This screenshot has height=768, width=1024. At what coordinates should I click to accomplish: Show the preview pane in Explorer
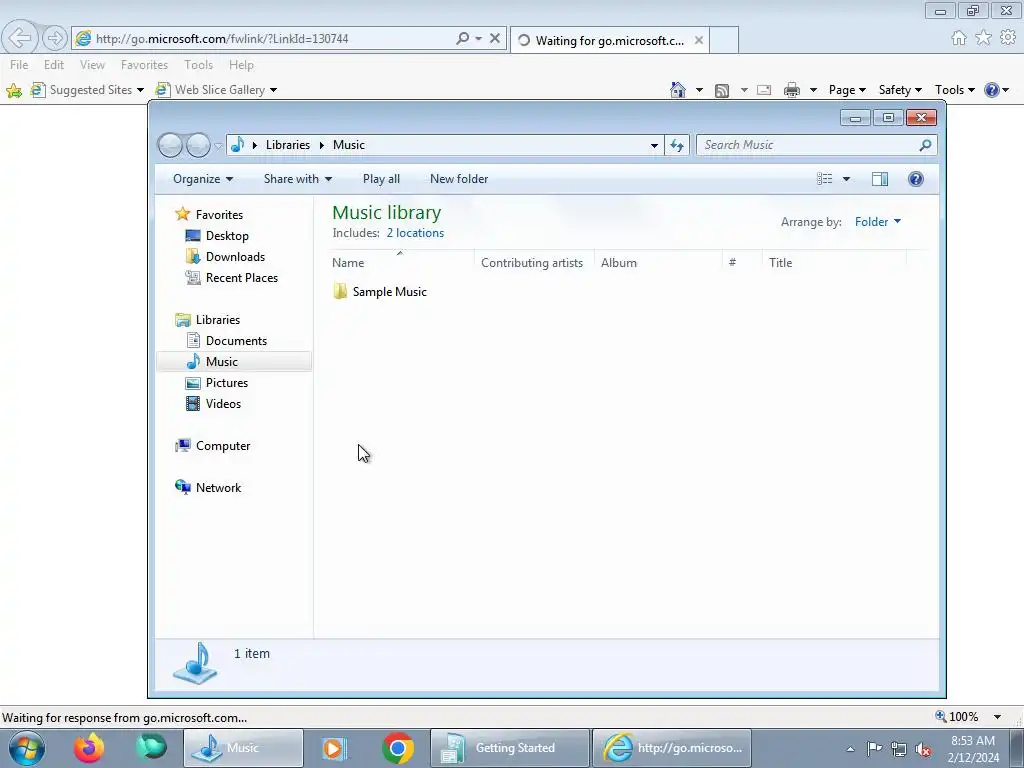tap(880, 179)
